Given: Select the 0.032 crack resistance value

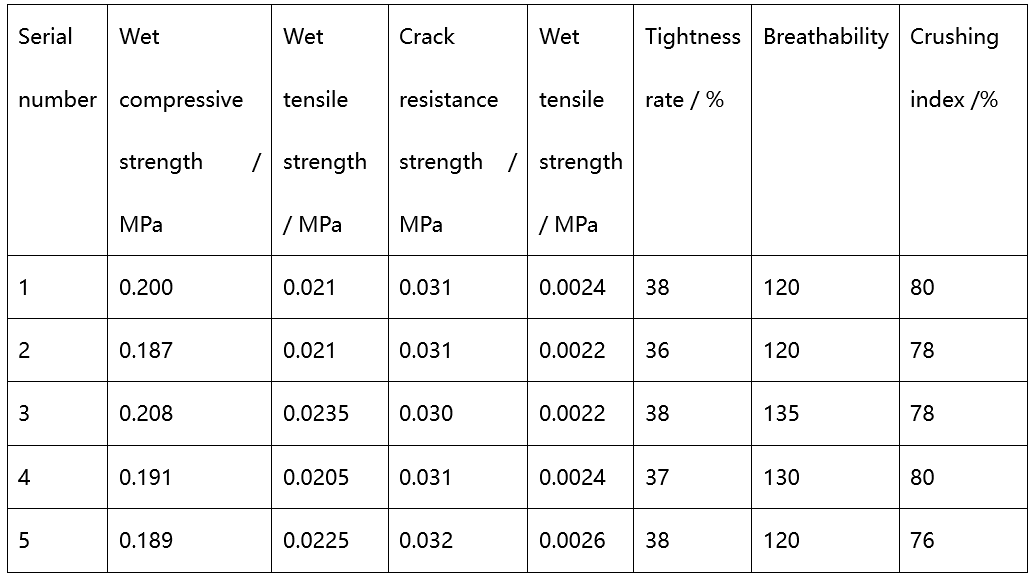Looking at the screenshot, I should pos(426,541).
